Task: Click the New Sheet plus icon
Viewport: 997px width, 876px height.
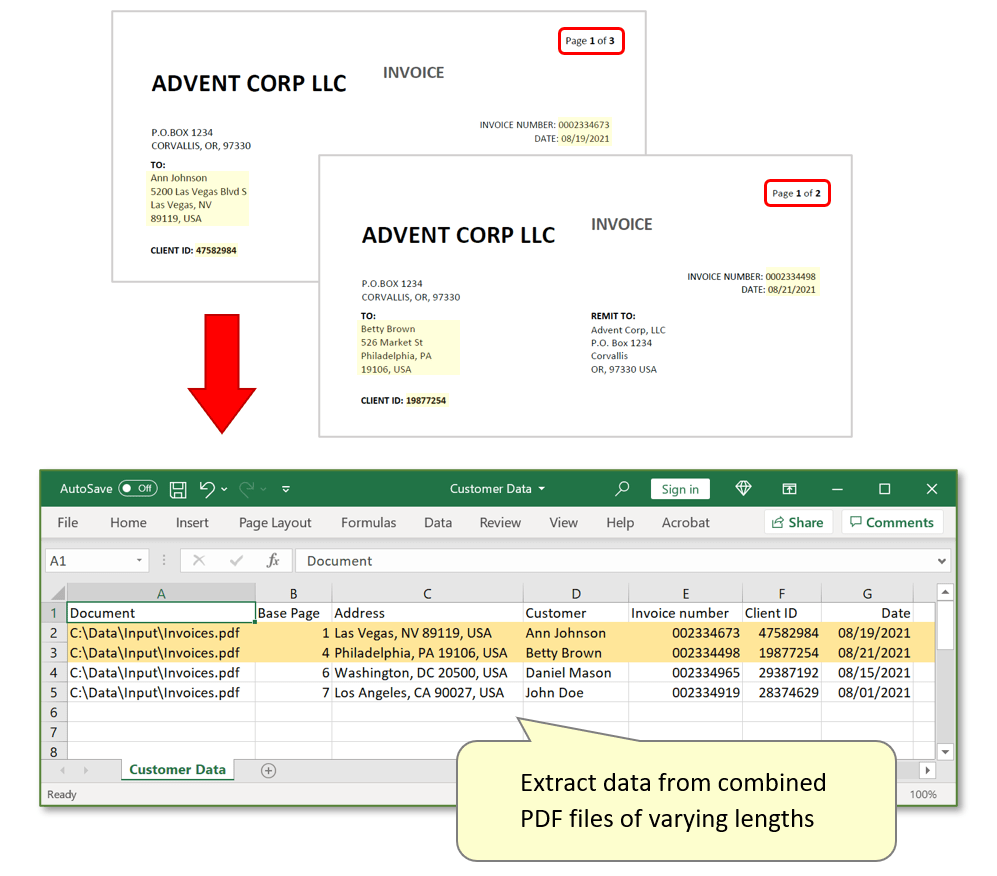Action: 268,770
